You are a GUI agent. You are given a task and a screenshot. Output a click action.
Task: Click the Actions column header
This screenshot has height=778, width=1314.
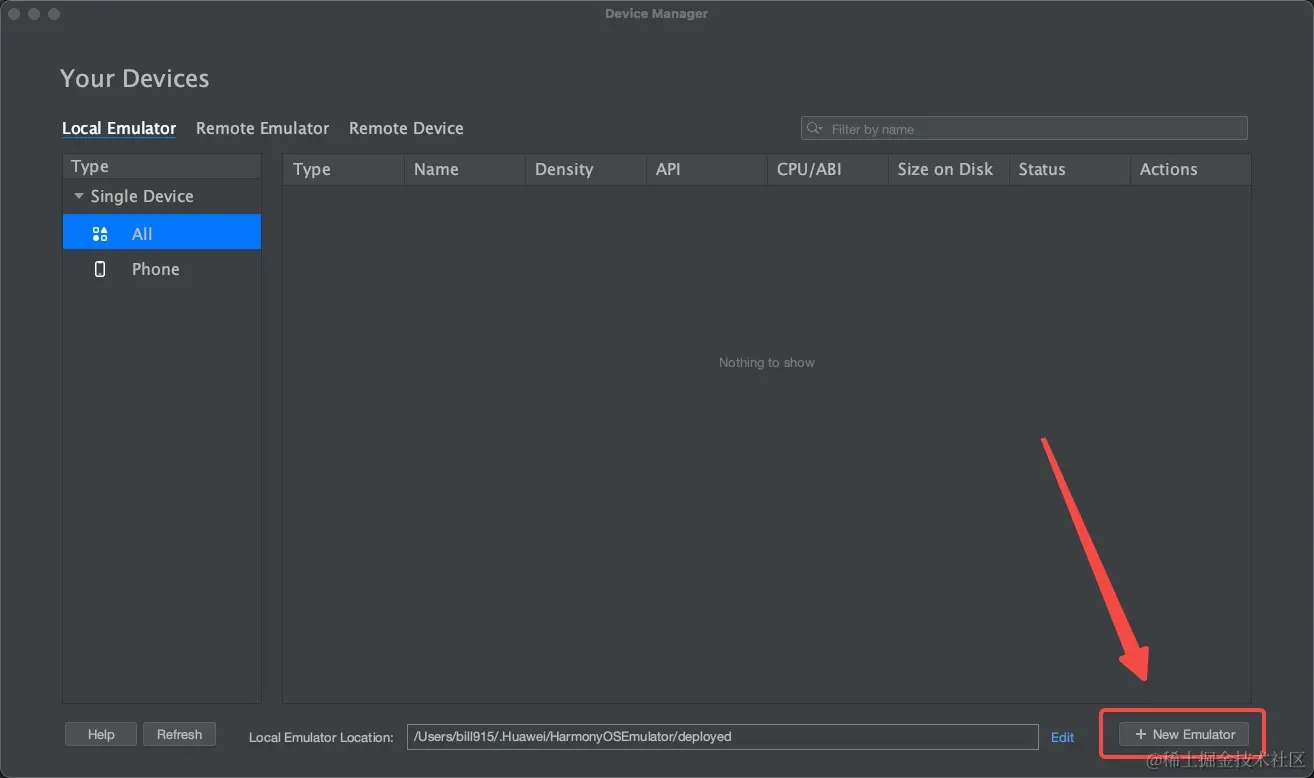tap(1190, 169)
